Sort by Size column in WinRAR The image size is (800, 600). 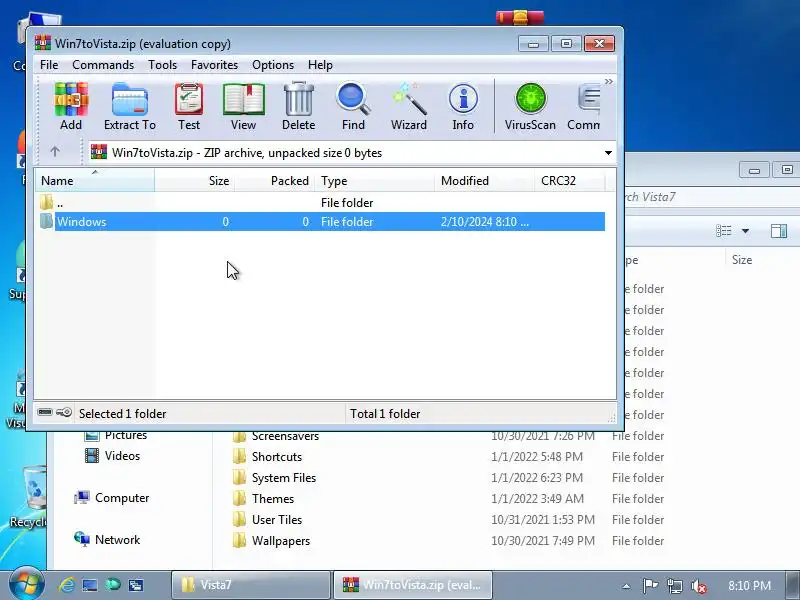[194, 181]
